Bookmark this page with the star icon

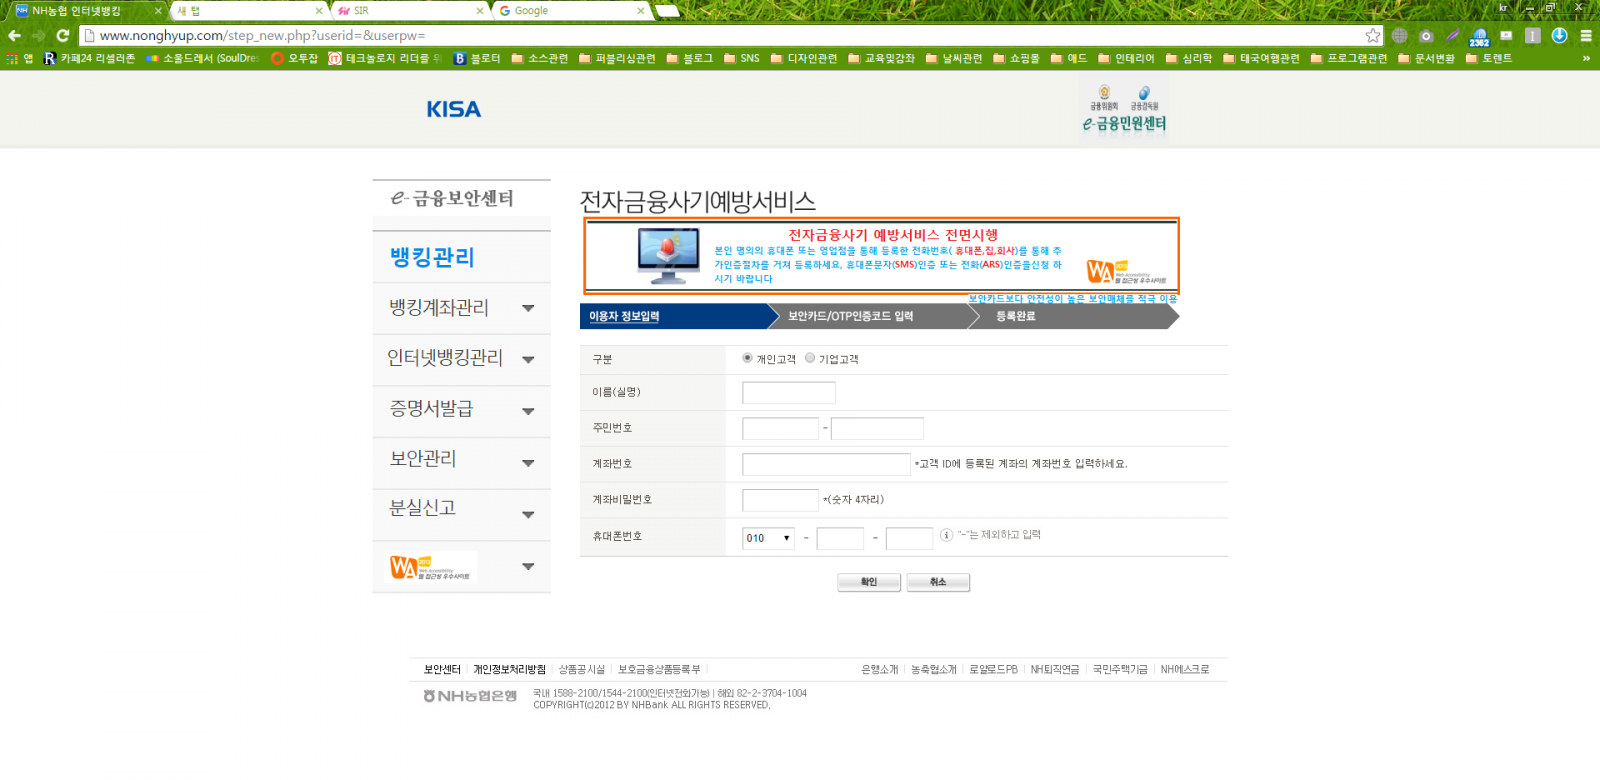(1373, 35)
